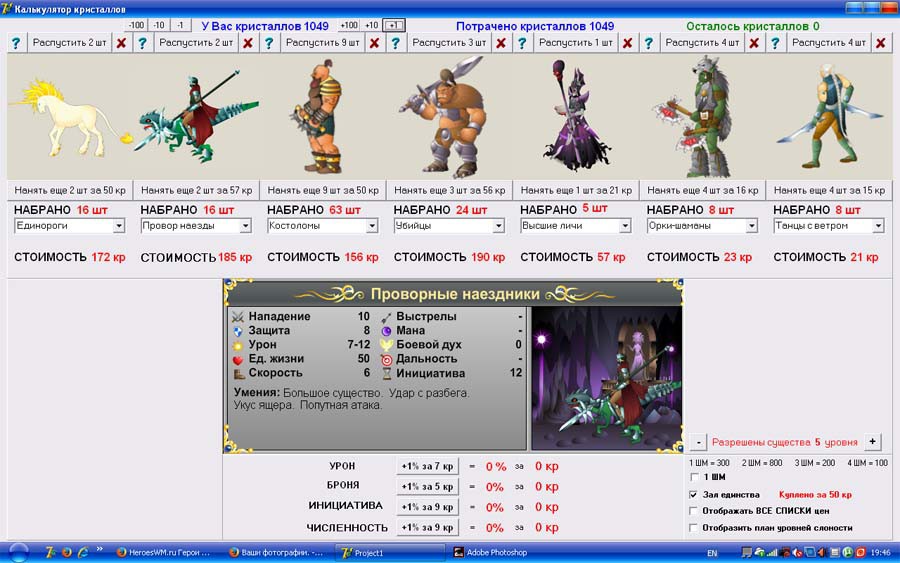Open help for Проворные наездники column
This screenshot has width=900, height=563.
(142, 43)
